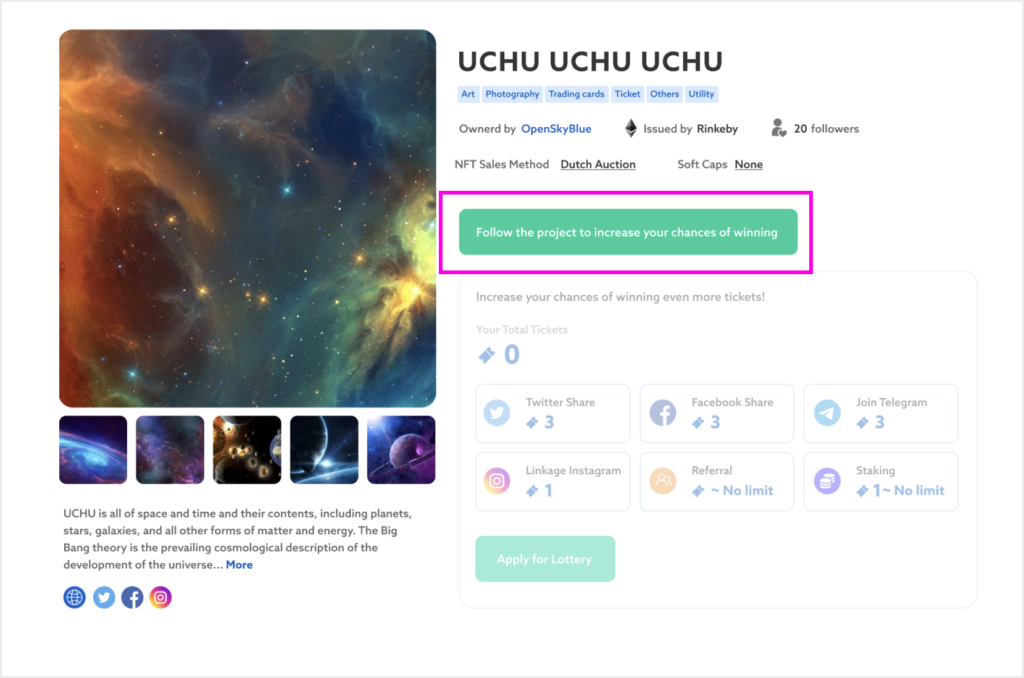Open the website globe icon below description
This screenshot has width=1024, height=678.
point(74,597)
